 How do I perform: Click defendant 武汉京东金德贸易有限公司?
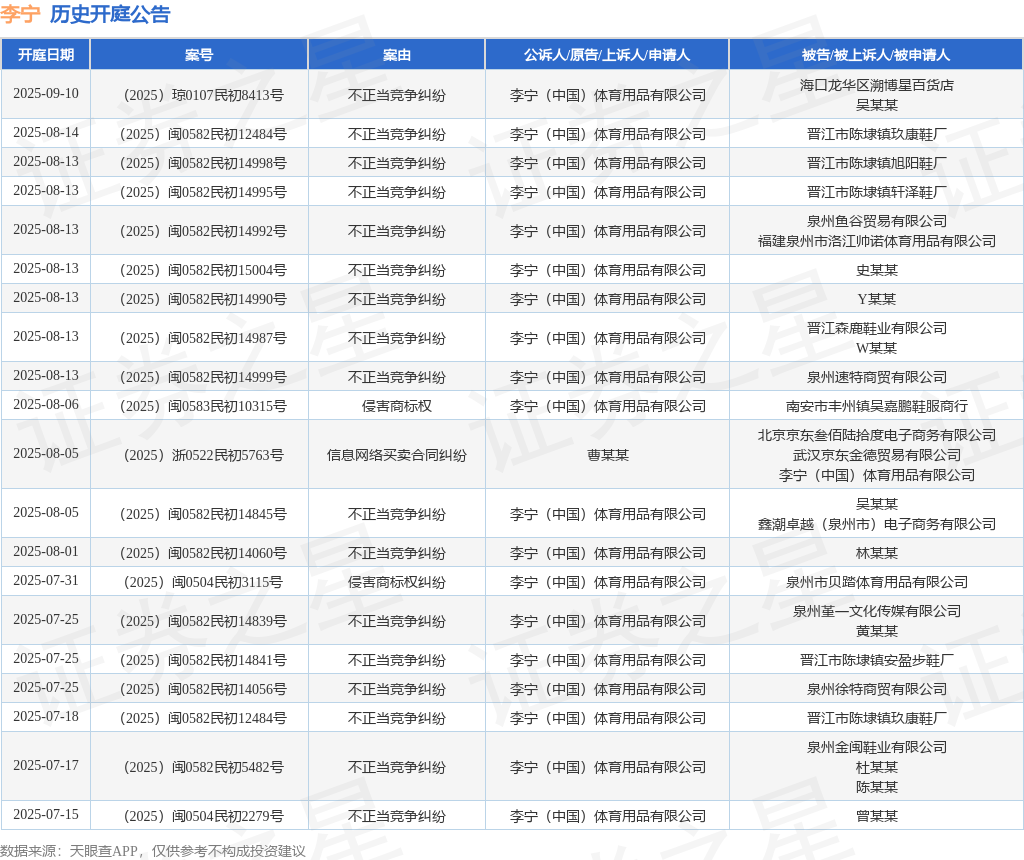876,455
